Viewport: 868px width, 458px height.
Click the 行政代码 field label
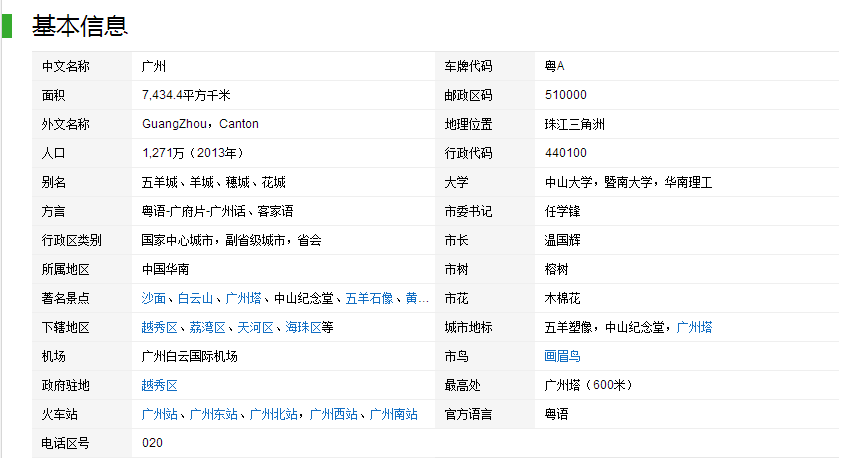[x=468, y=153]
